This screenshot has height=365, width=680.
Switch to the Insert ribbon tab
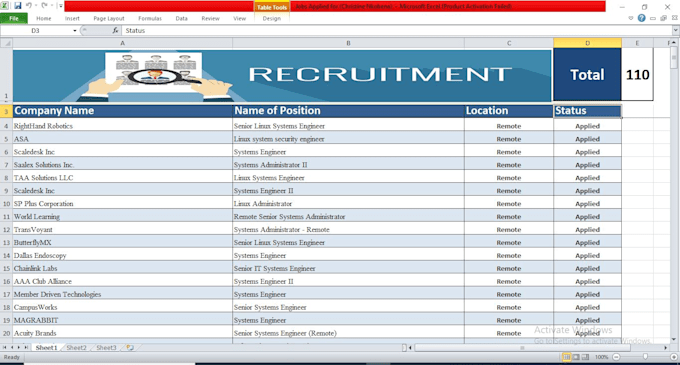coord(72,19)
